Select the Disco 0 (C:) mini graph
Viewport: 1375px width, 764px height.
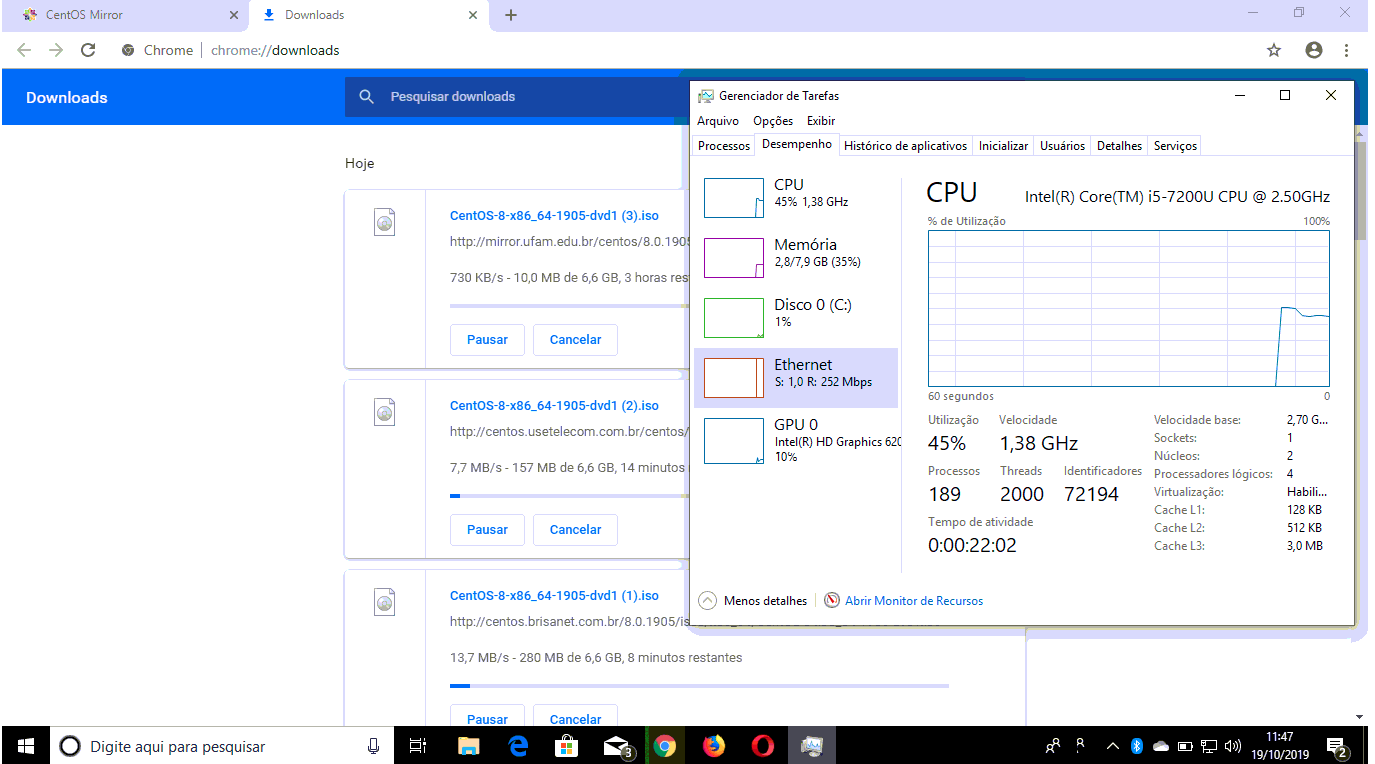734,318
